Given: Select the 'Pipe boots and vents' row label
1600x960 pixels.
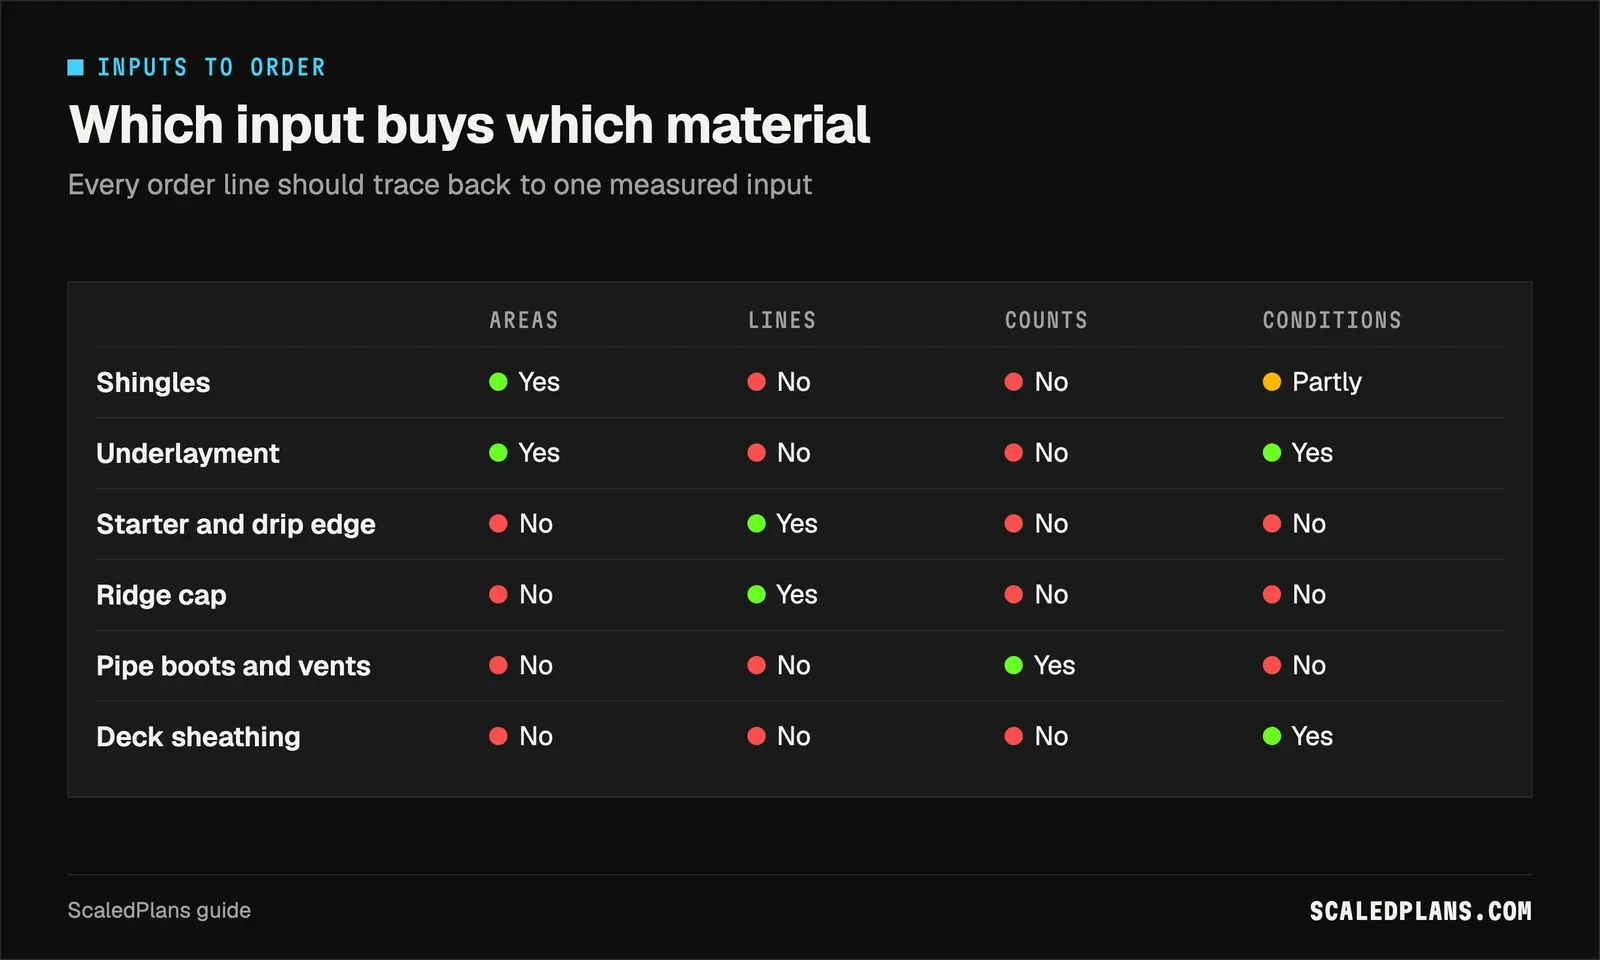Looking at the screenshot, I should point(233,666).
